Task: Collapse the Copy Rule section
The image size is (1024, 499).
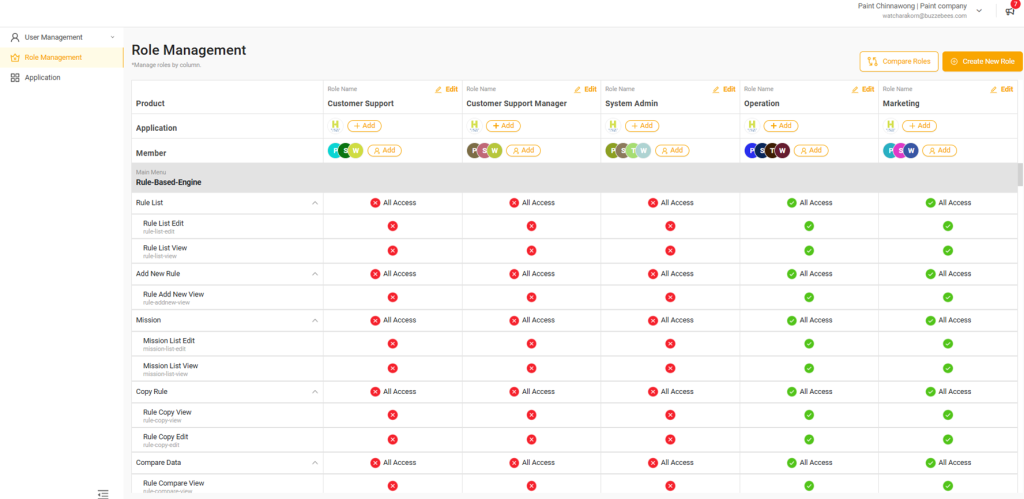Action: [315, 392]
